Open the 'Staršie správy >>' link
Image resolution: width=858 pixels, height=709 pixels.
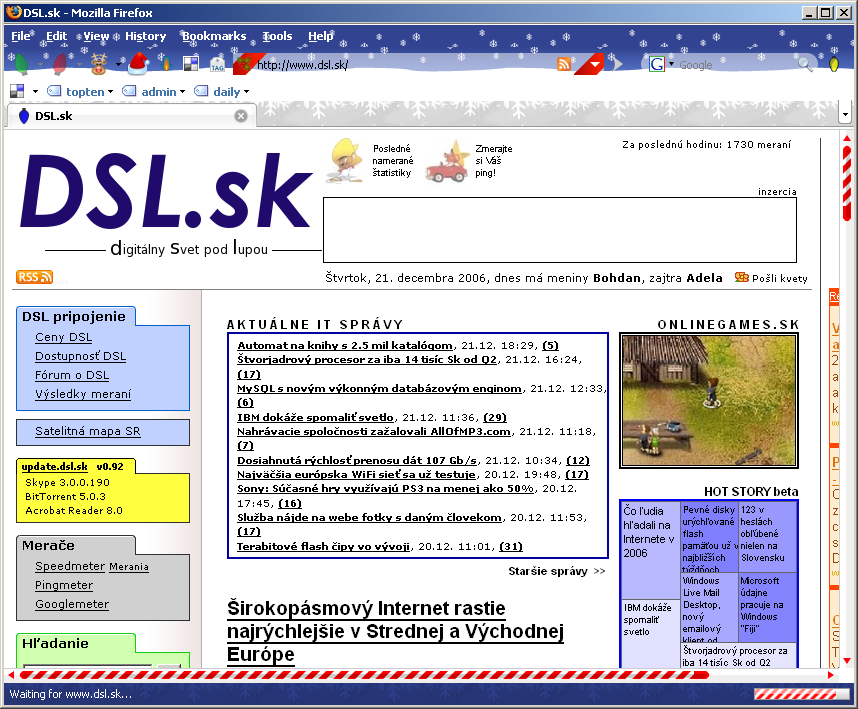556,571
